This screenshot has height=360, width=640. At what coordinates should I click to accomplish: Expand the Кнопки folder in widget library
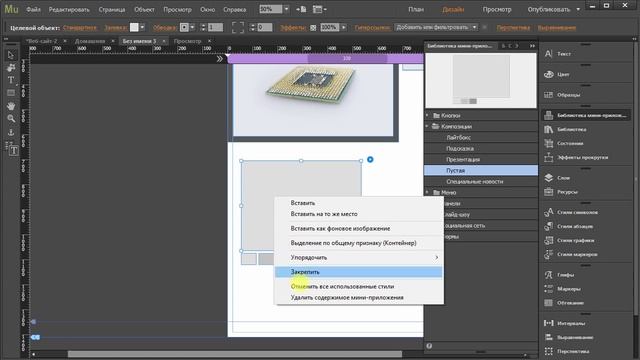tap(427, 116)
